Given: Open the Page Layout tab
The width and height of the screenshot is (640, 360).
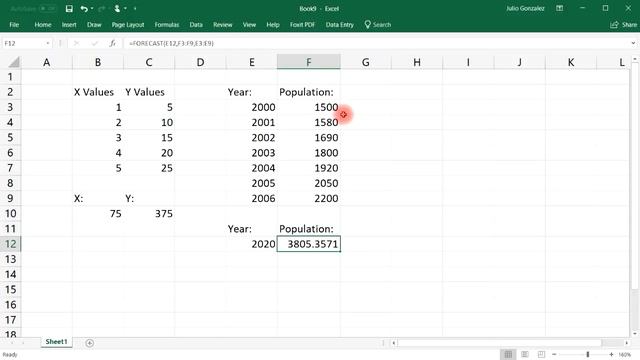Looking at the screenshot, I should click(x=128, y=25).
